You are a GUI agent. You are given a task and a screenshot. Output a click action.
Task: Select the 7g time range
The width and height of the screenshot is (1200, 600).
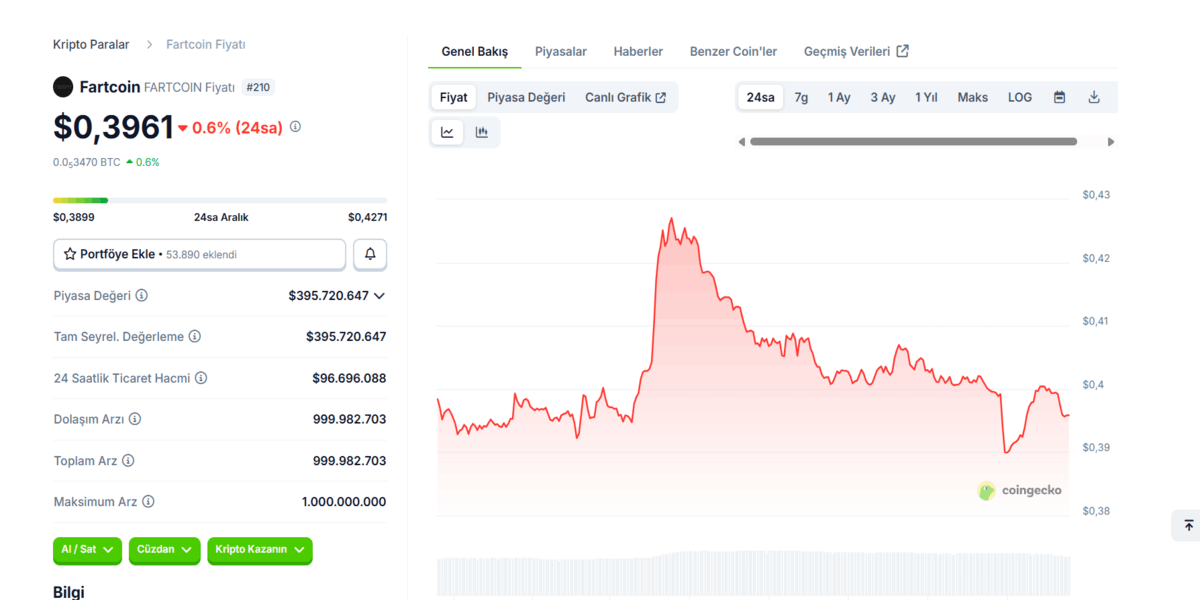click(x=801, y=97)
